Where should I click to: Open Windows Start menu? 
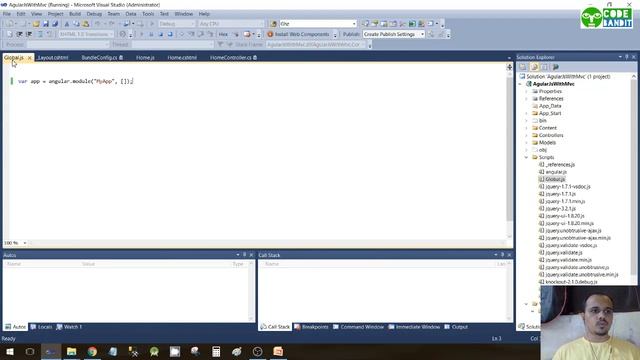9,351
